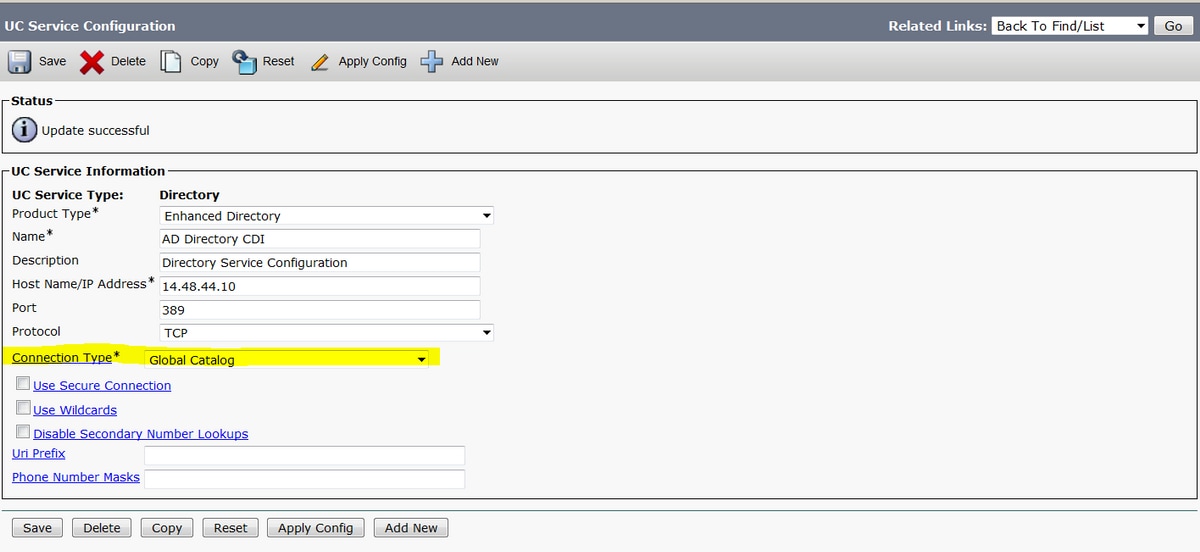Click the Add New label in top toolbar
The image size is (1200, 552).
475,62
